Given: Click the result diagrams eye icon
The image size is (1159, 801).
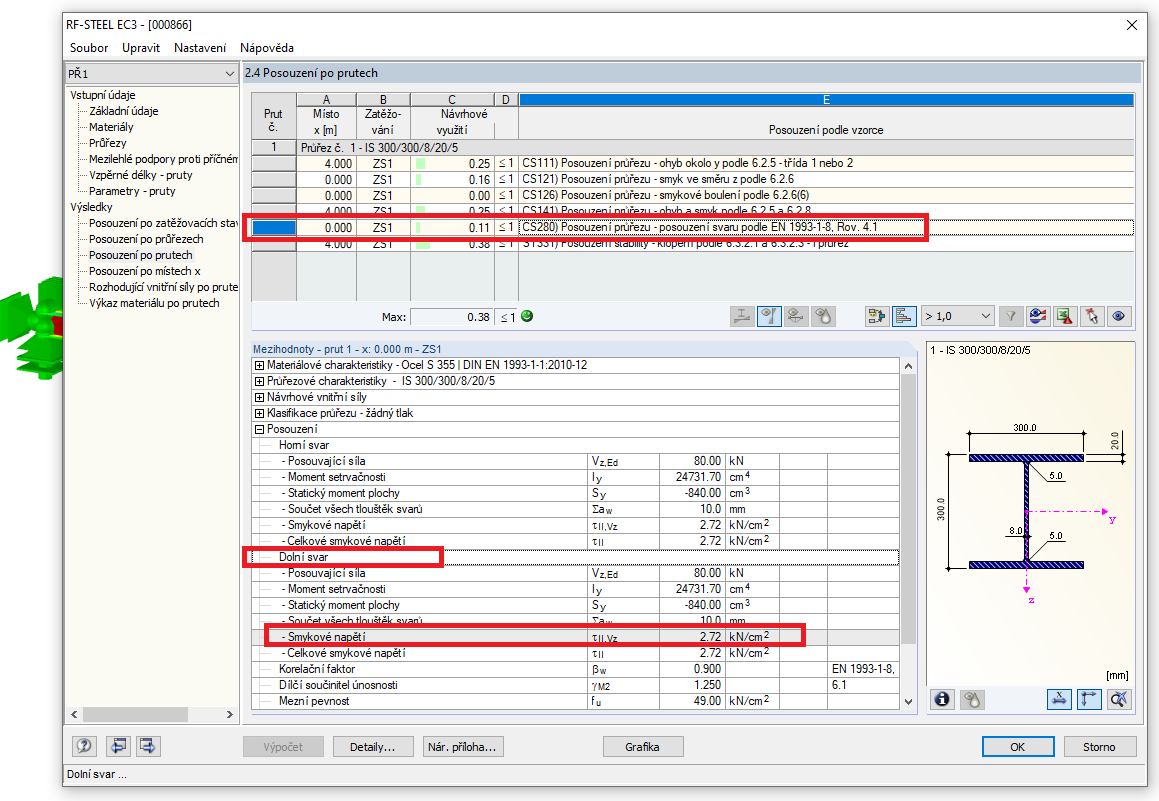Looking at the screenshot, I should coord(1038,316).
